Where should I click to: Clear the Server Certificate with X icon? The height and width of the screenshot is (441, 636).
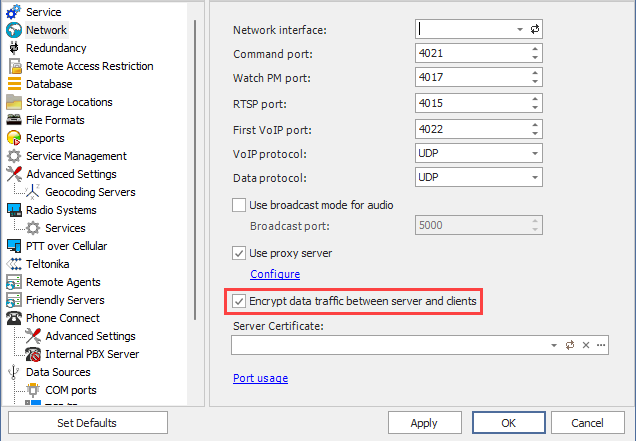tap(586, 345)
